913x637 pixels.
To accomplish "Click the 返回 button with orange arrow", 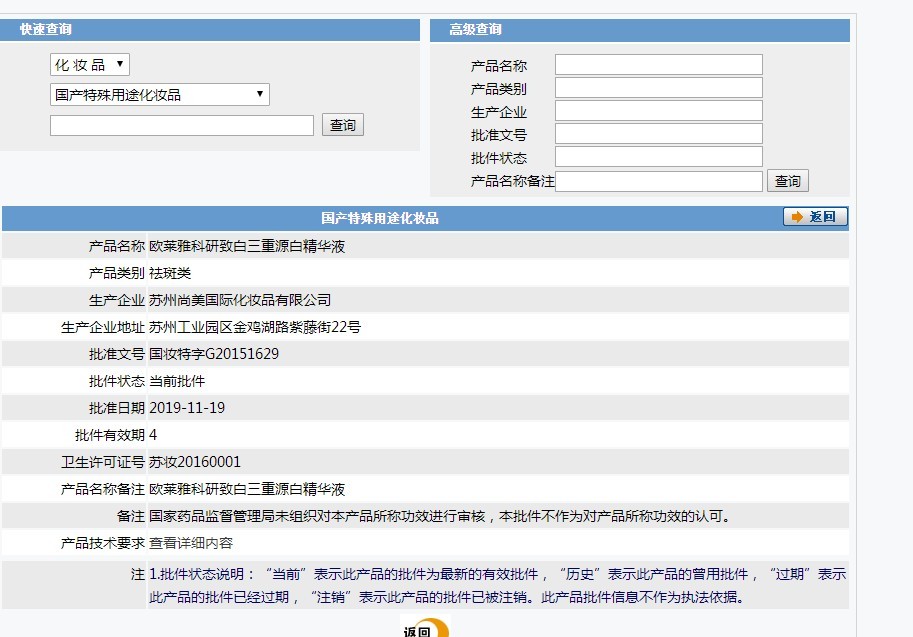I will click(815, 217).
